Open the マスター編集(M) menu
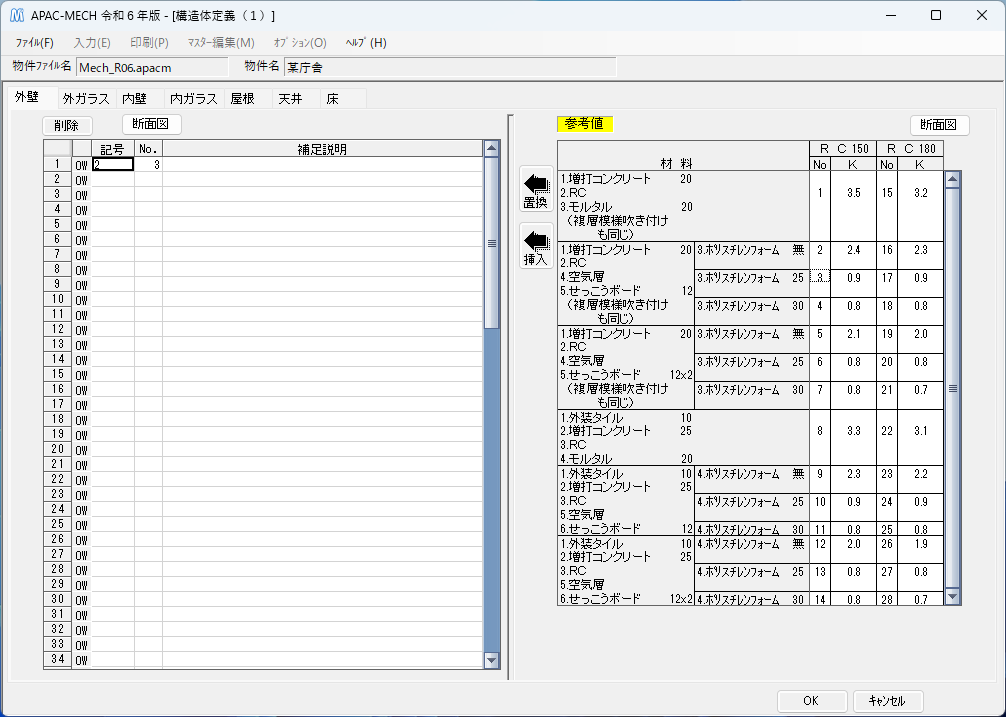The image size is (1006, 717). click(x=221, y=43)
